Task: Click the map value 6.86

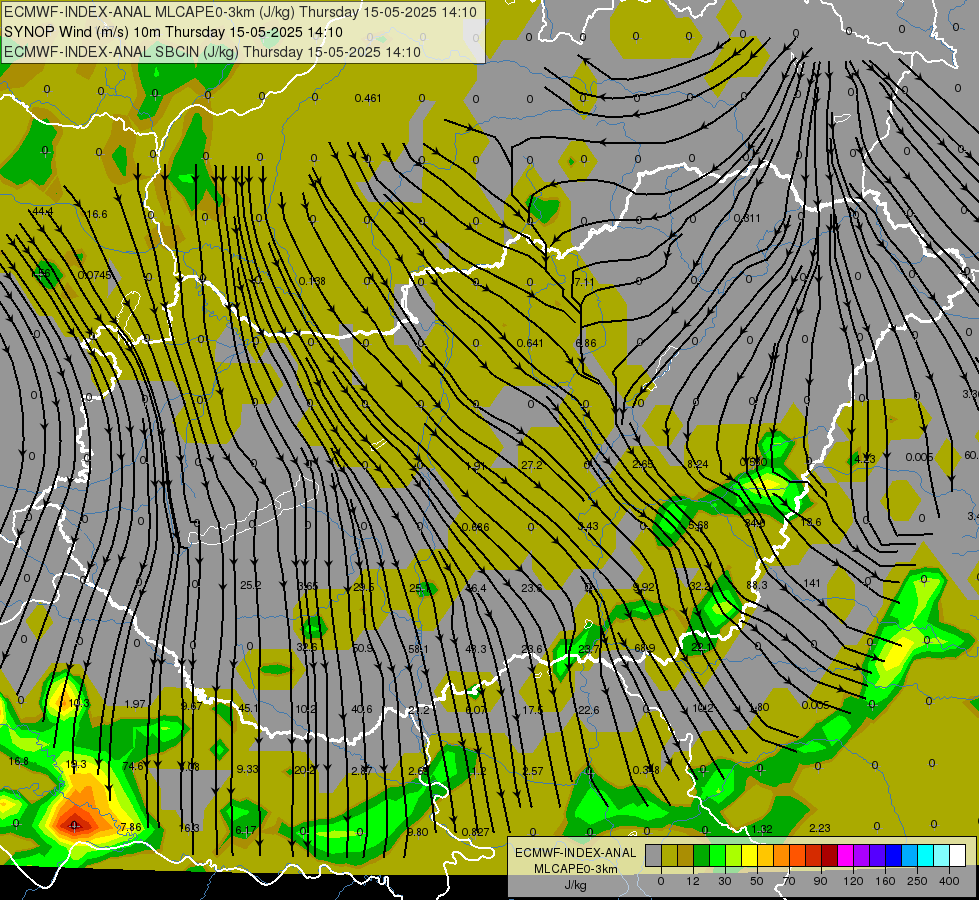Action: 586,343
